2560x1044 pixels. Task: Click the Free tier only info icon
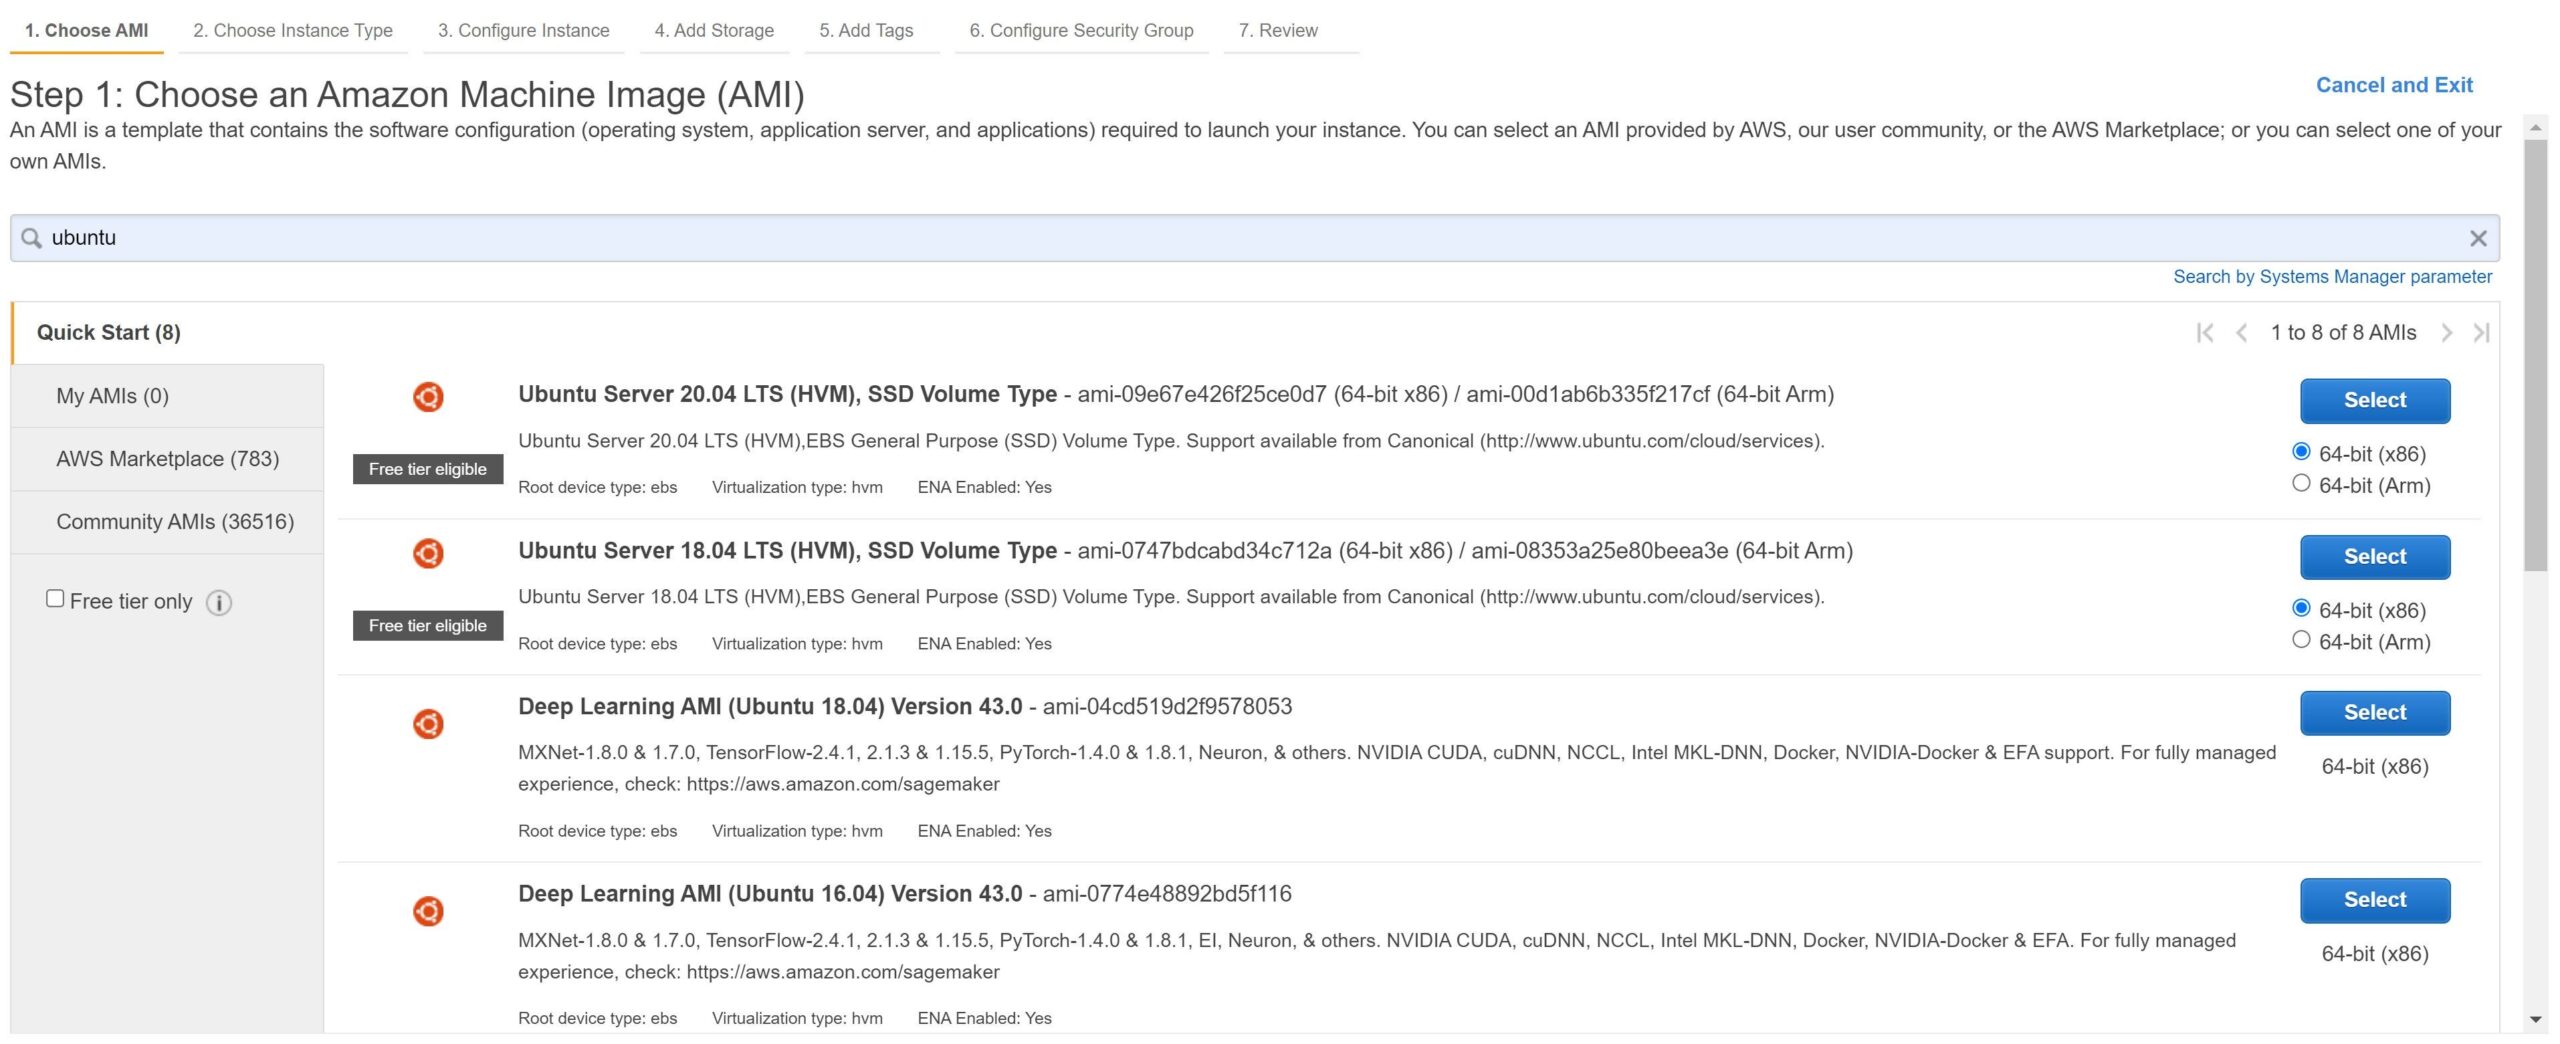click(219, 602)
